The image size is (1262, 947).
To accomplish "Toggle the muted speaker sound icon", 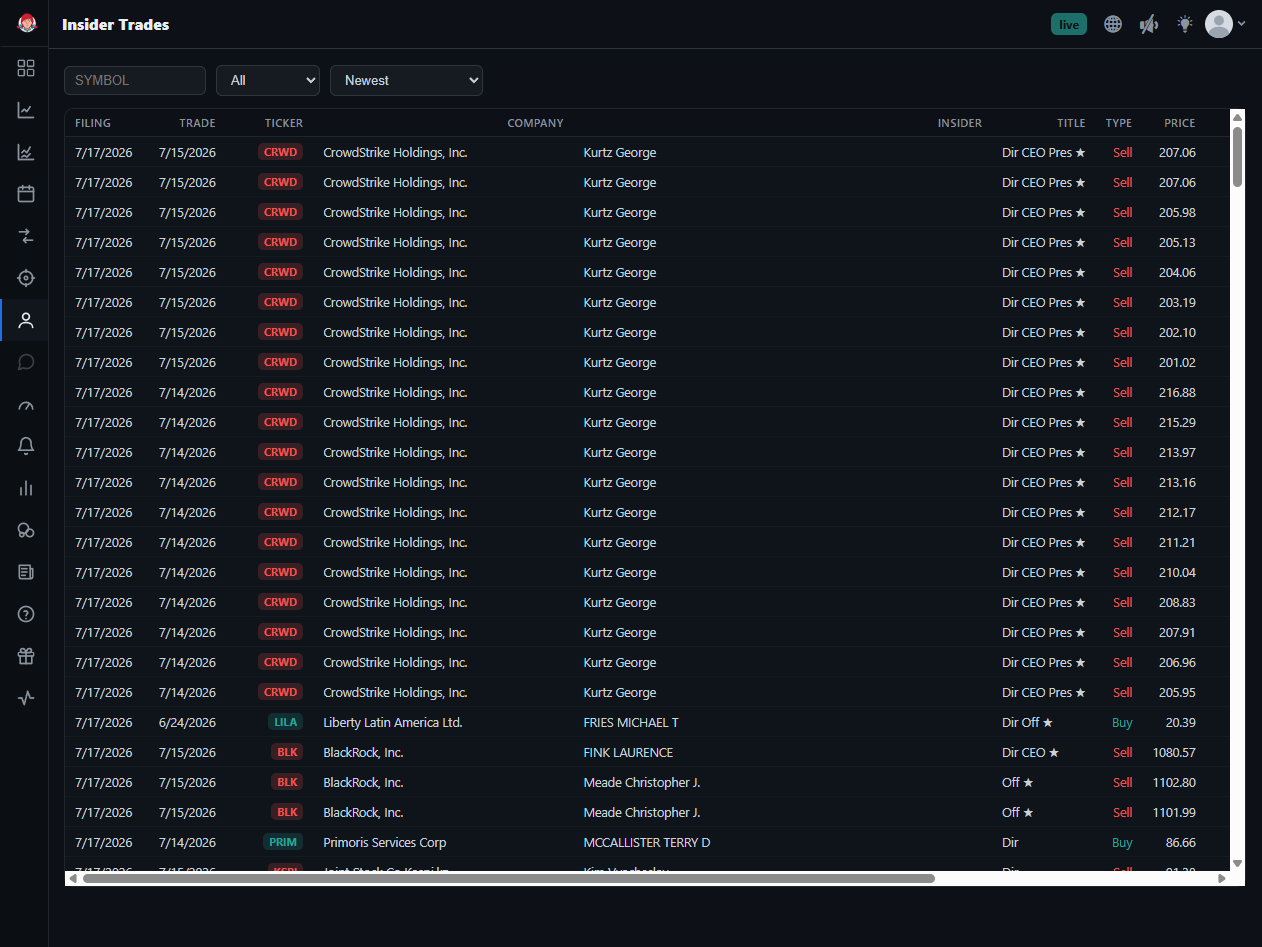I will [1149, 24].
